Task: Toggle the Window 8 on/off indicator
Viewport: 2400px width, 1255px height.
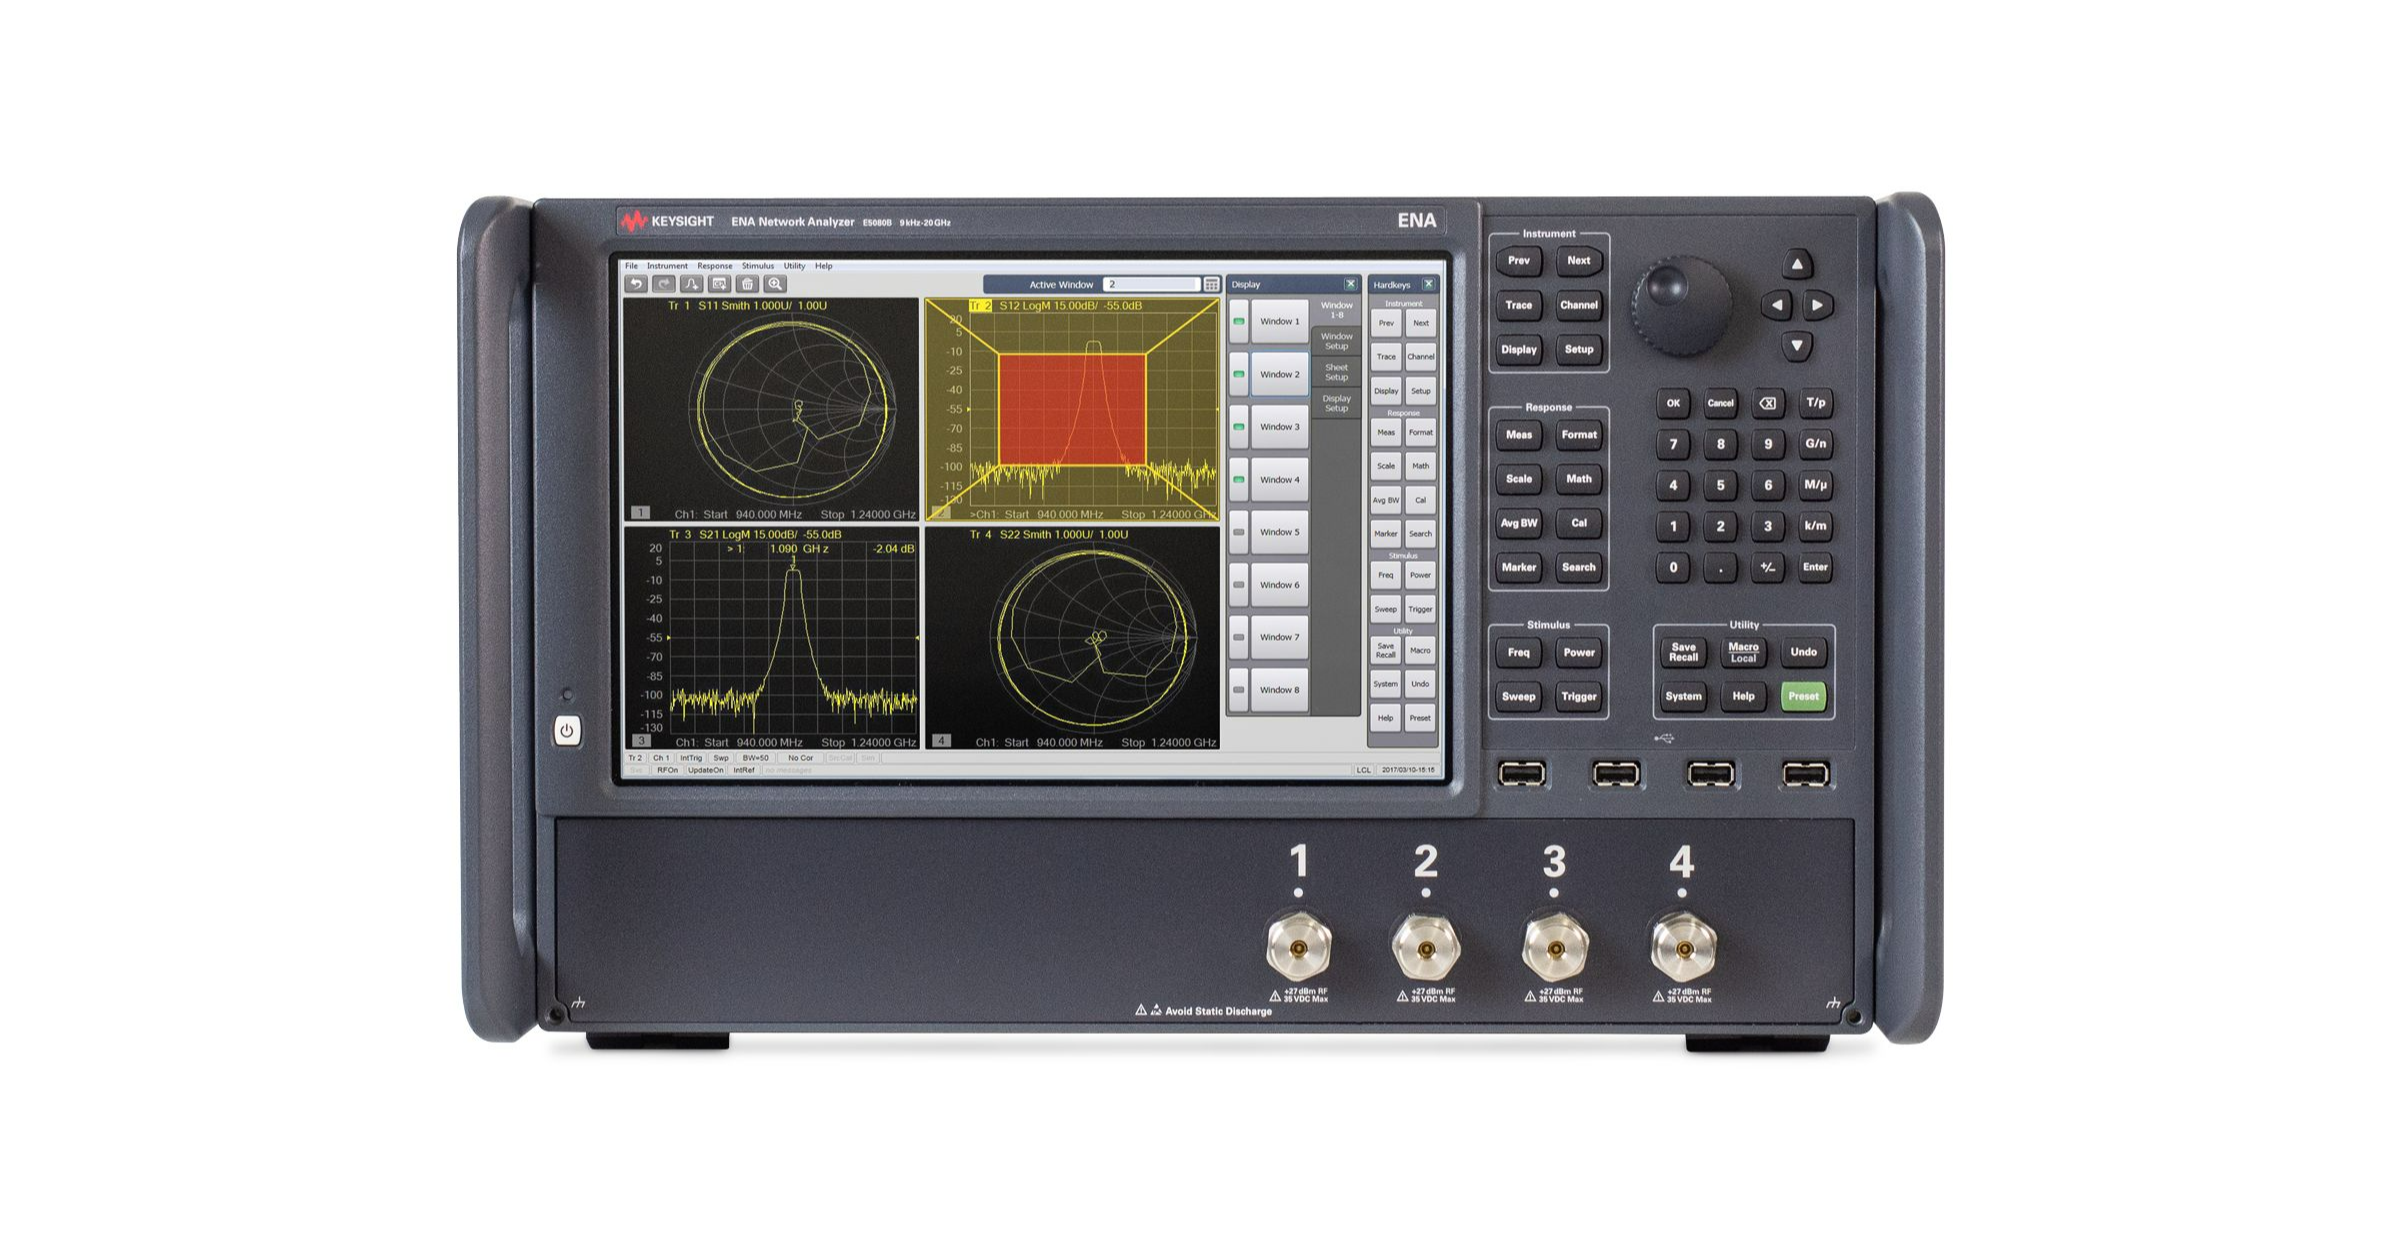Action: [1239, 690]
